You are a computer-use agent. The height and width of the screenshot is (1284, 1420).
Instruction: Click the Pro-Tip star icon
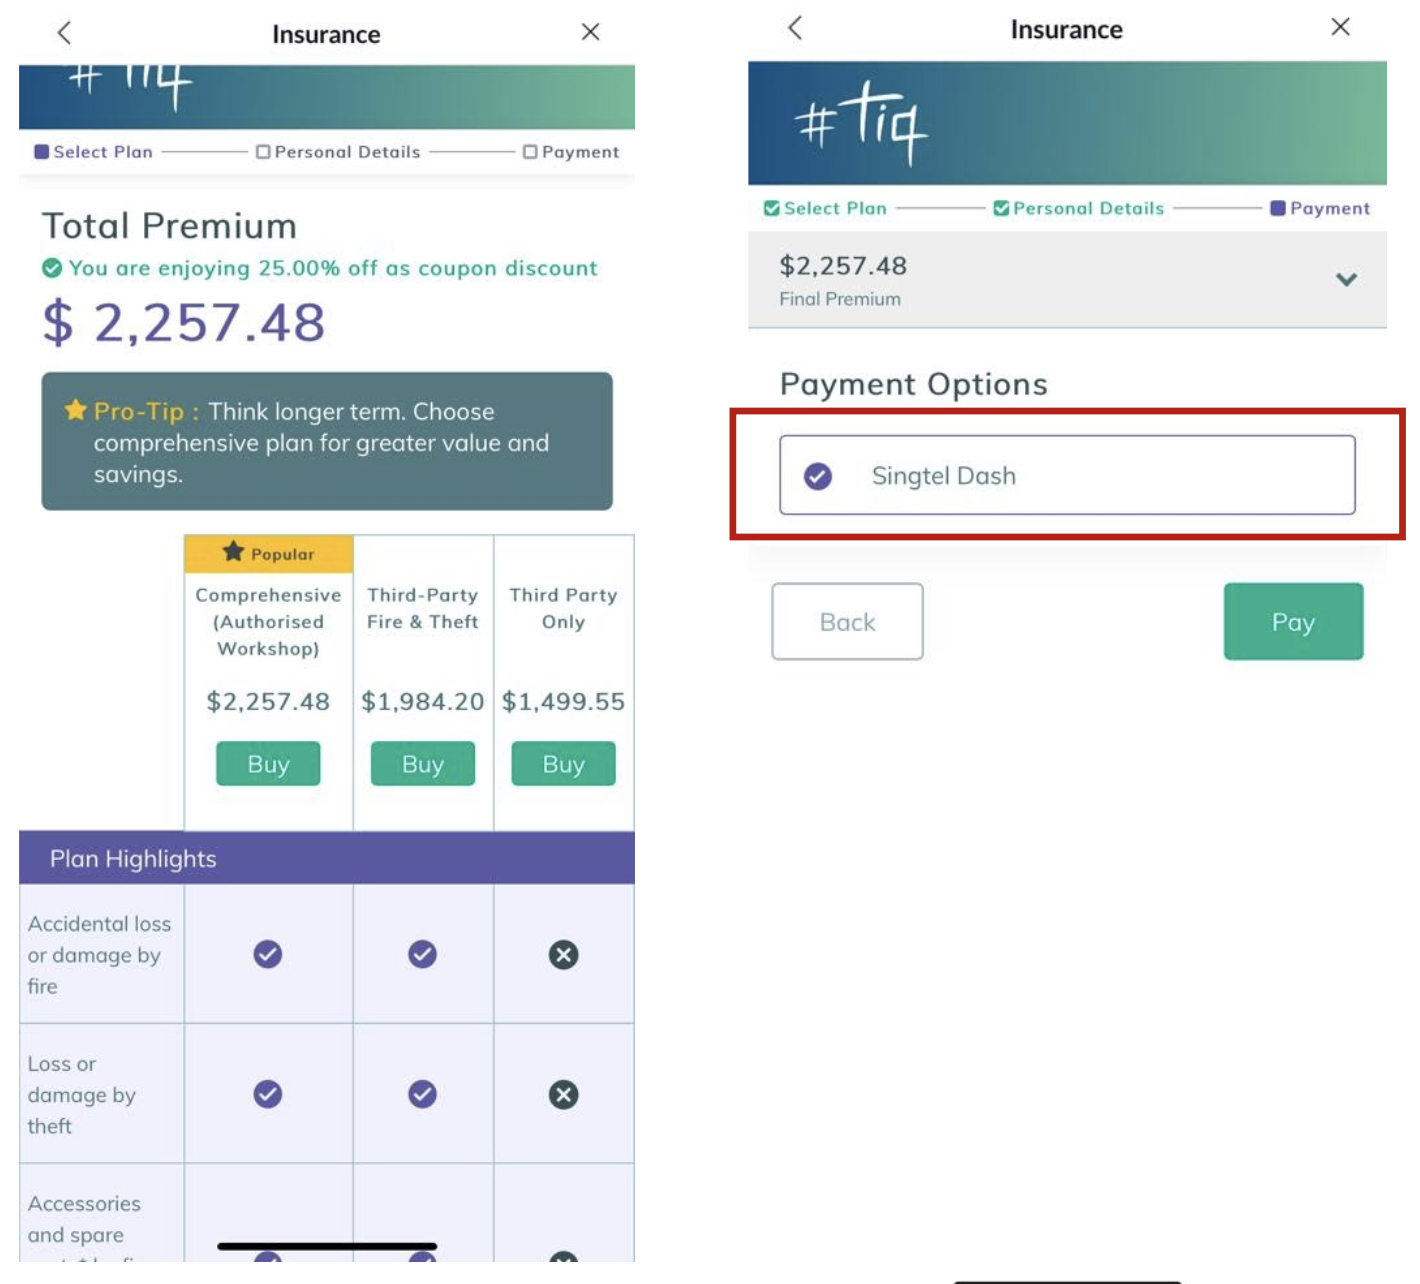pos(75,410)
